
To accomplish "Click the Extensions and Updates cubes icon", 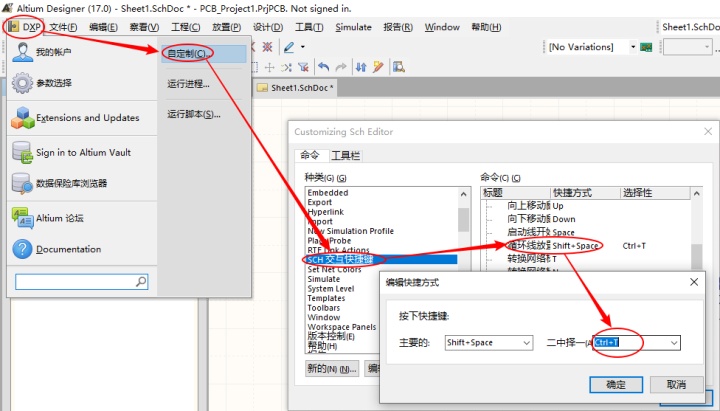I will [22, 118].
